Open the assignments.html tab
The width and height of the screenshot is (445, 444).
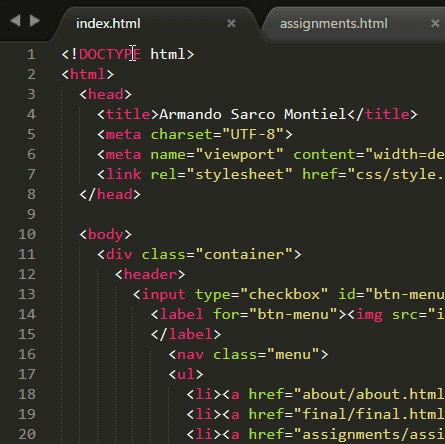click(x=334, y=24)
